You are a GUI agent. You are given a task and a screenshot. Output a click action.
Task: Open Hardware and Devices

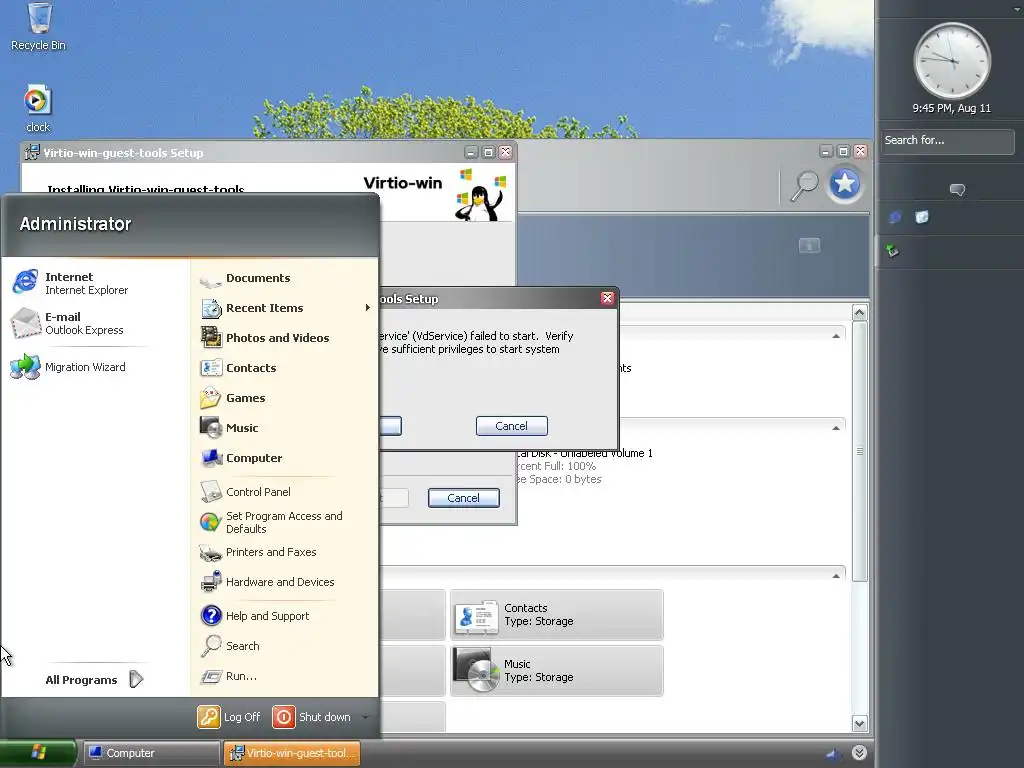click(267, 582)
